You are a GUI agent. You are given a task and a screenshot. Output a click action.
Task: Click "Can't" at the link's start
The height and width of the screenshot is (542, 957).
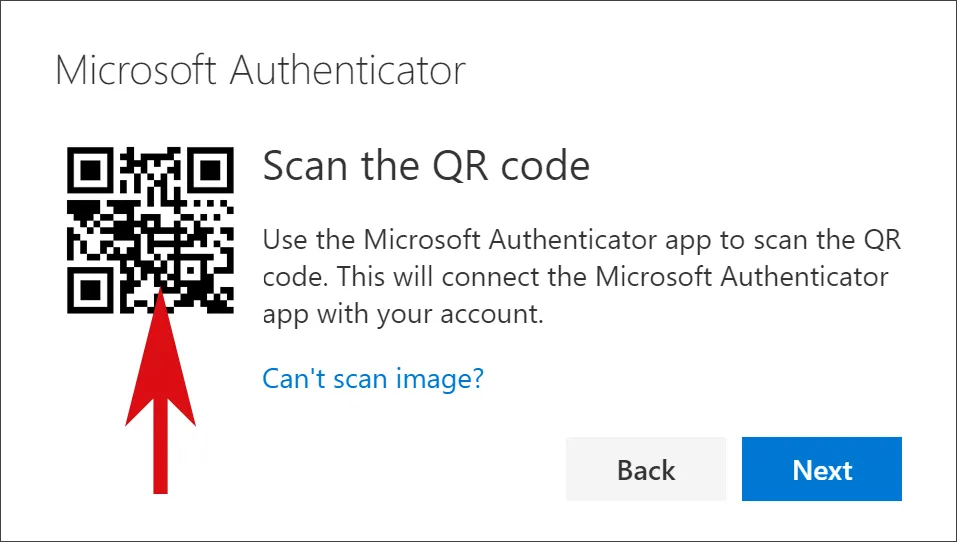289,378
